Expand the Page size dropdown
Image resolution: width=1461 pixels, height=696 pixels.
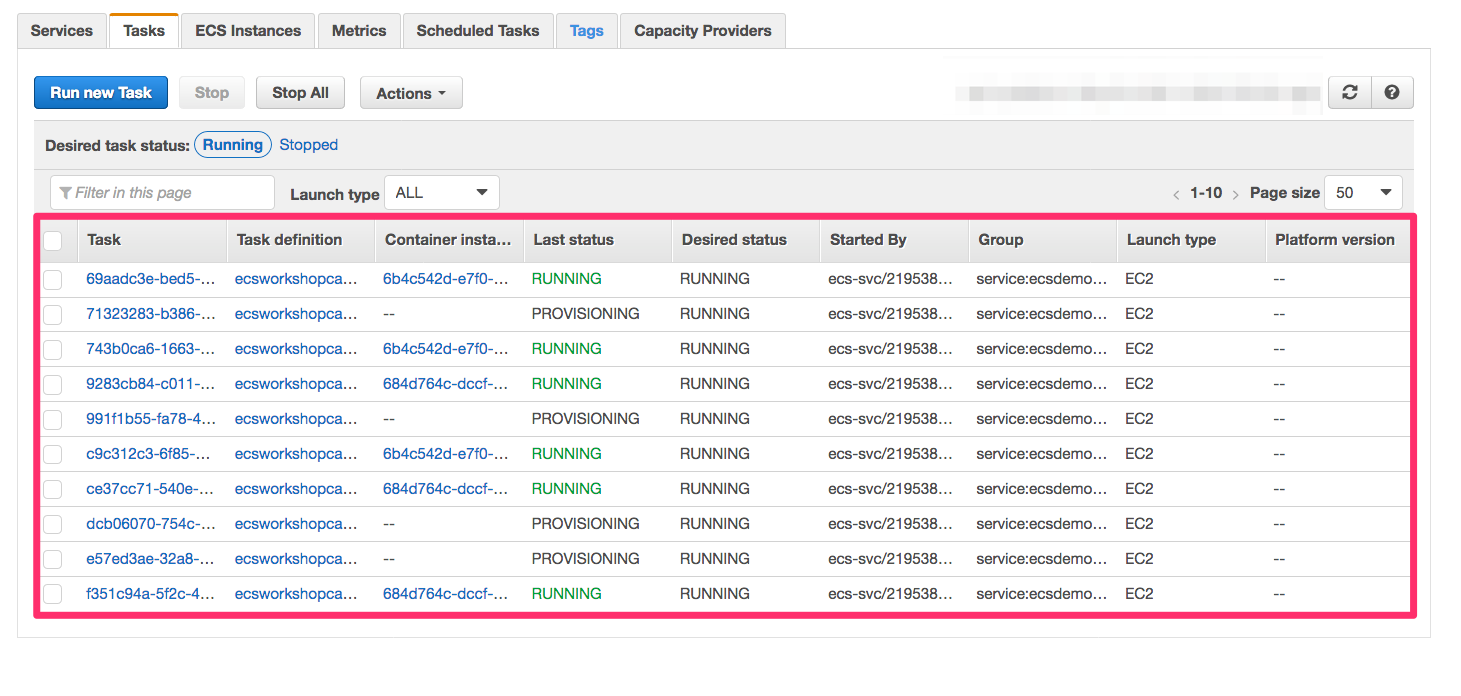tap(1363, 193)
